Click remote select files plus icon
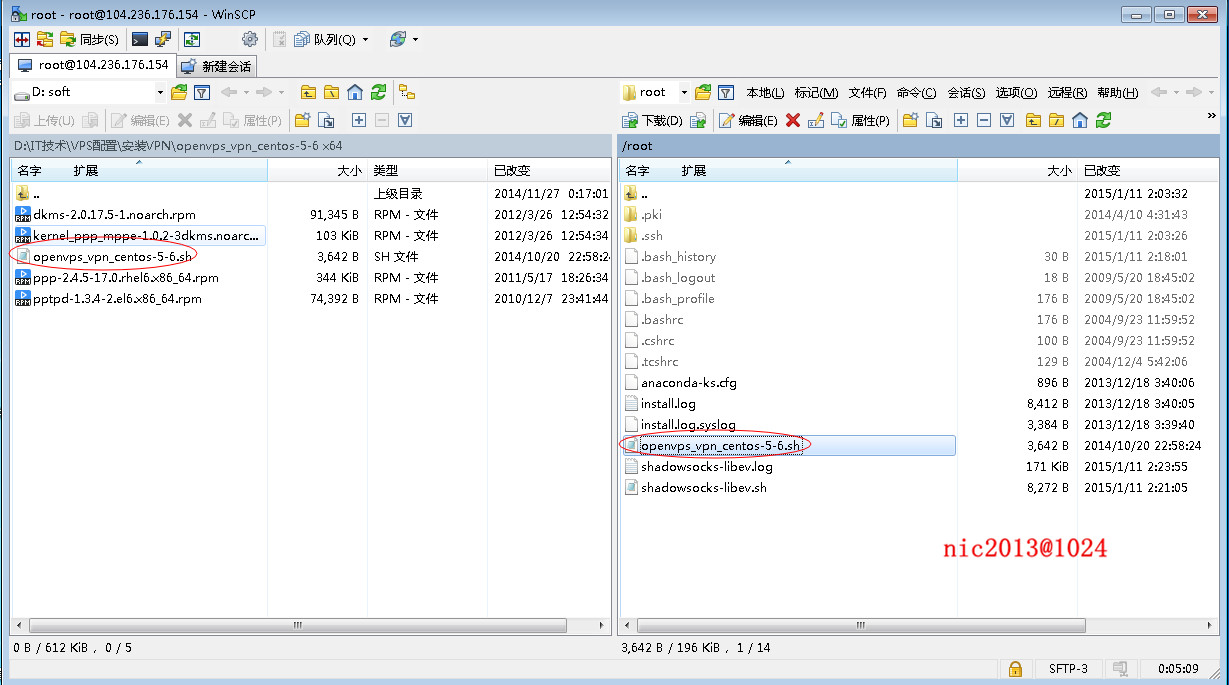This screenshot has width=1229, height=685. tap(961, 120)
